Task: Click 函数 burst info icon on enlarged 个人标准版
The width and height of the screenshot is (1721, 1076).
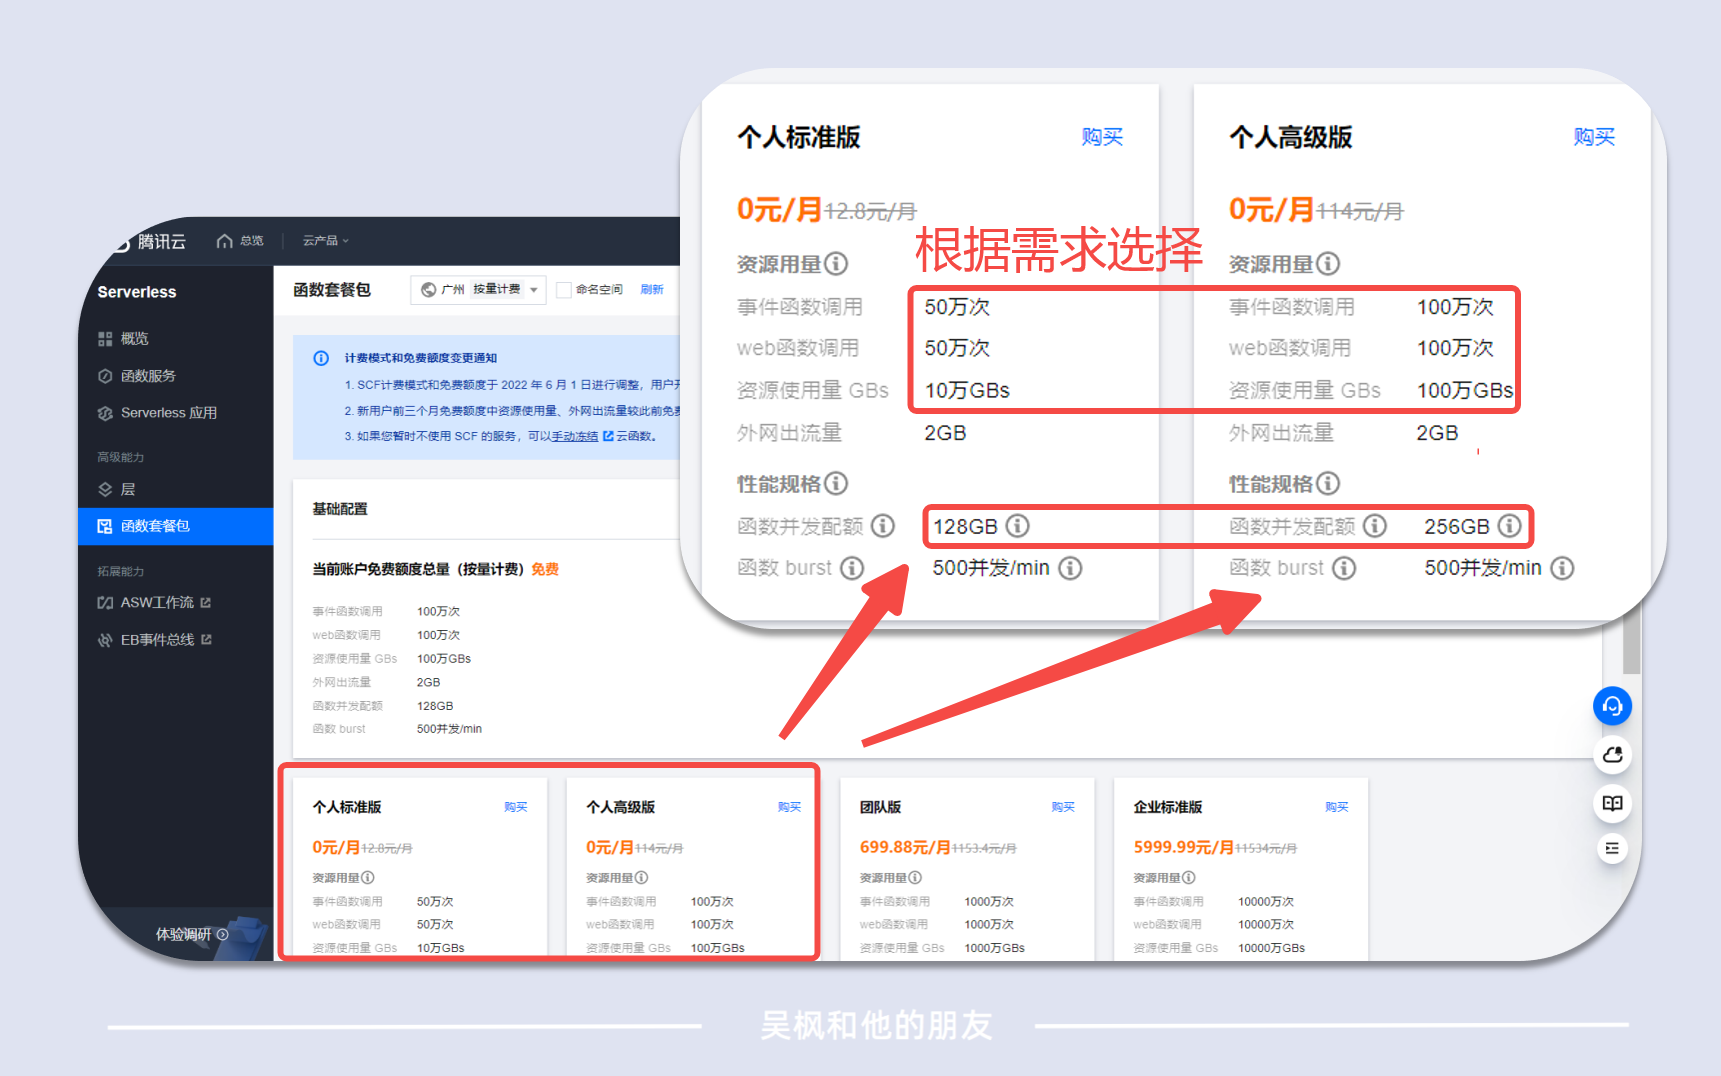Action: pos(852,568)
